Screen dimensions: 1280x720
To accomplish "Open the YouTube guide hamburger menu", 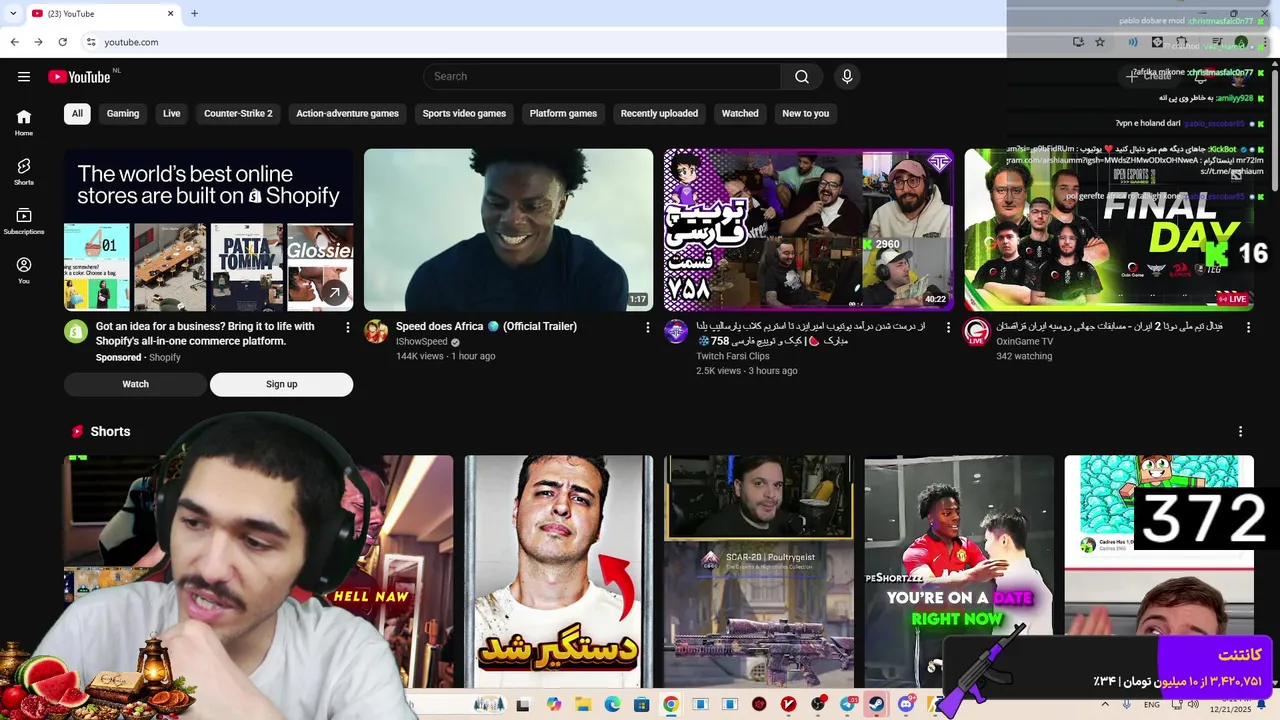I will tap(24, 77).
